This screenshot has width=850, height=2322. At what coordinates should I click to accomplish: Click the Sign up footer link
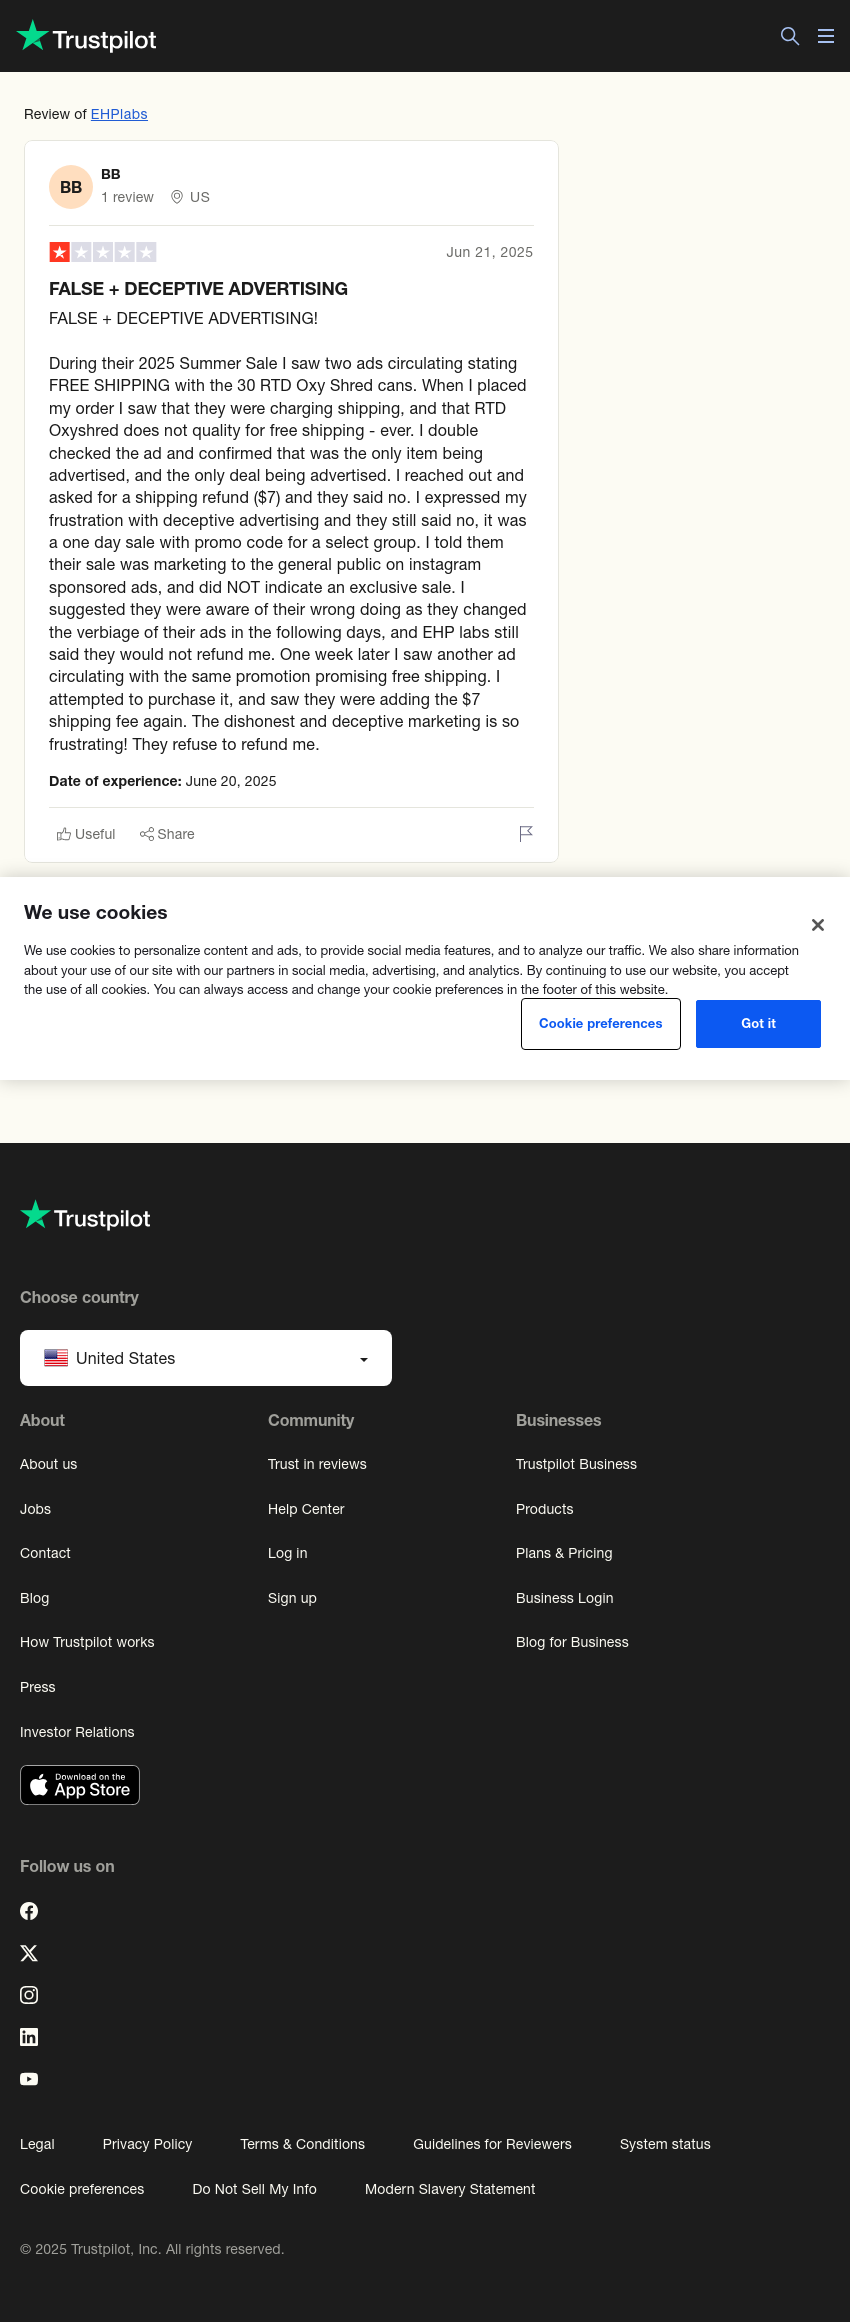pyautogui.click(x=292, y=1598)
